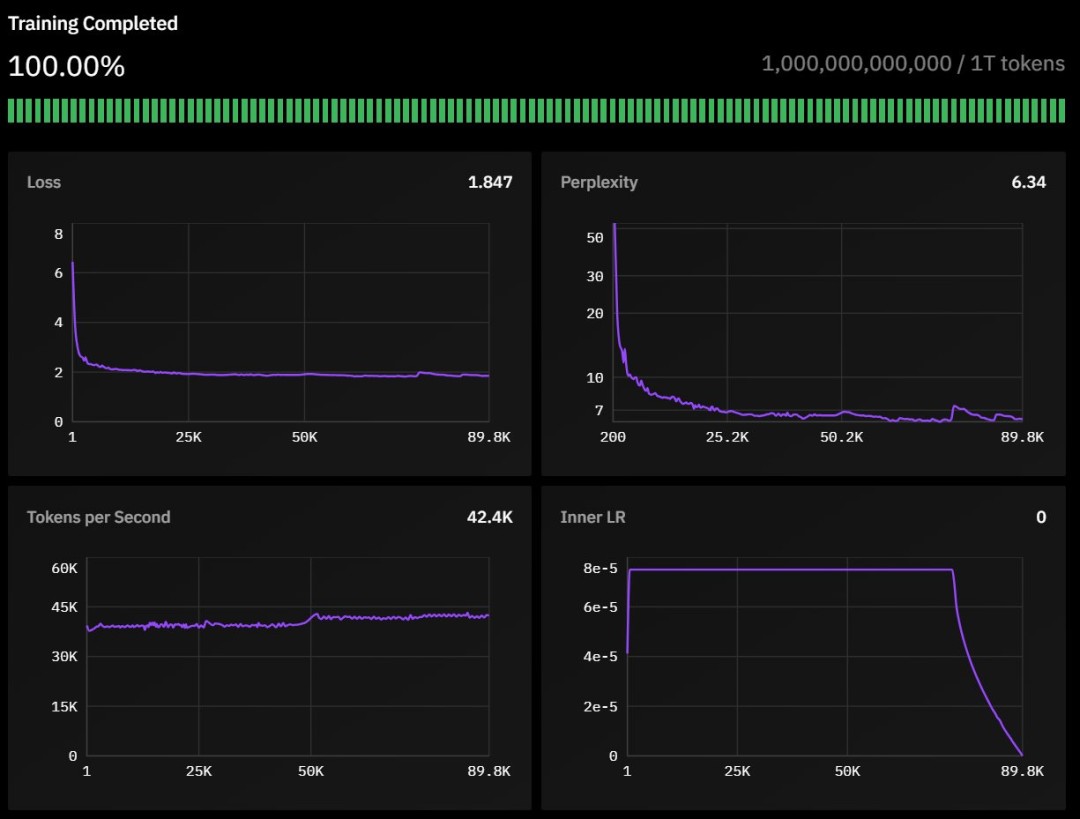
Task: Select the Inner LR value 0
Action: pyautogui.click(x=1041, y=517)
